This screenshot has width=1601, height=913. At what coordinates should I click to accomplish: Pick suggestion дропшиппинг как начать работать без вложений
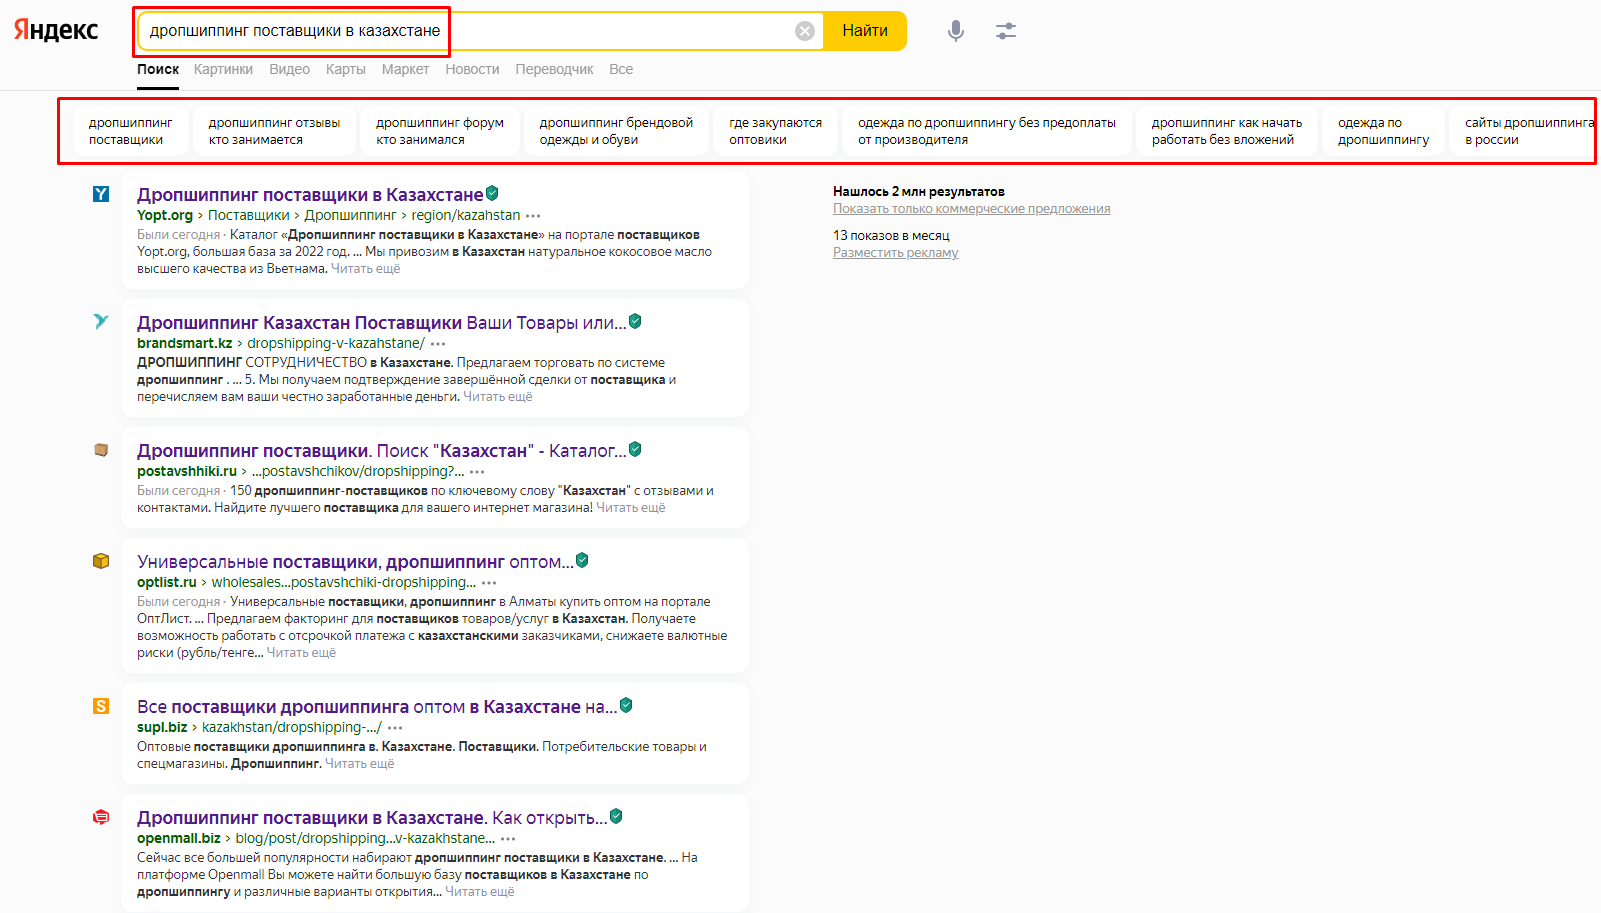point(1227,131)
